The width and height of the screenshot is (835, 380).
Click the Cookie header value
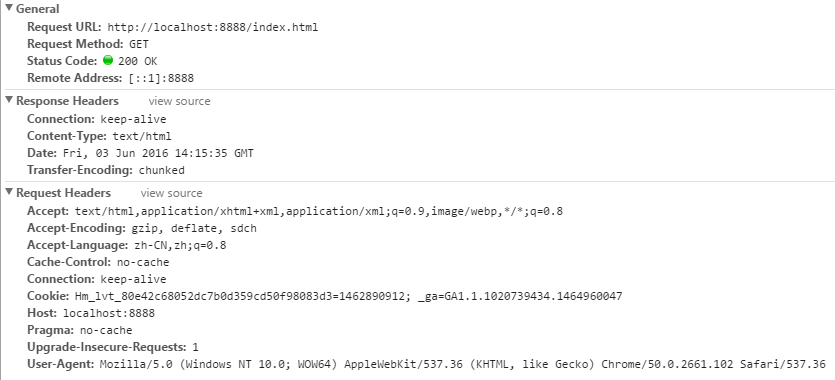(348, 296)
